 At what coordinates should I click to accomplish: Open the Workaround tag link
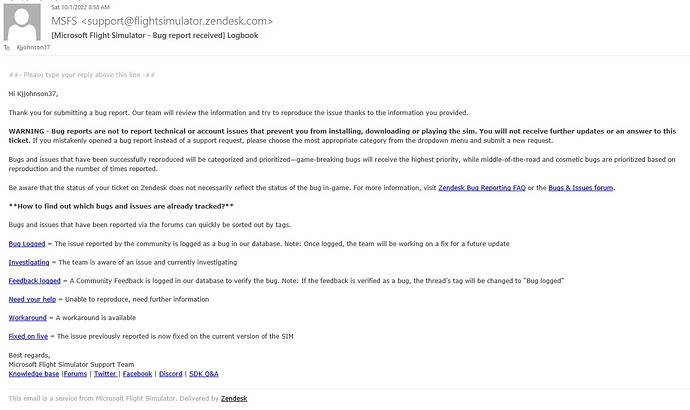pyautogui.click(x=28, y=318)
